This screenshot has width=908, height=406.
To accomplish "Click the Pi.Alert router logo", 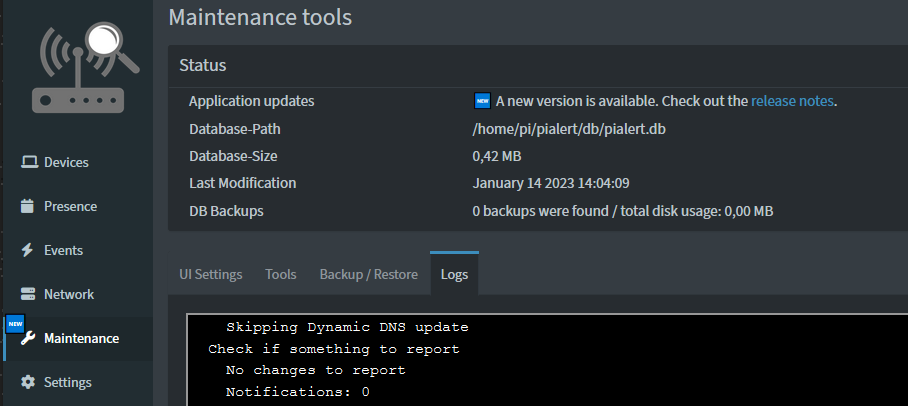I will 78,68.
